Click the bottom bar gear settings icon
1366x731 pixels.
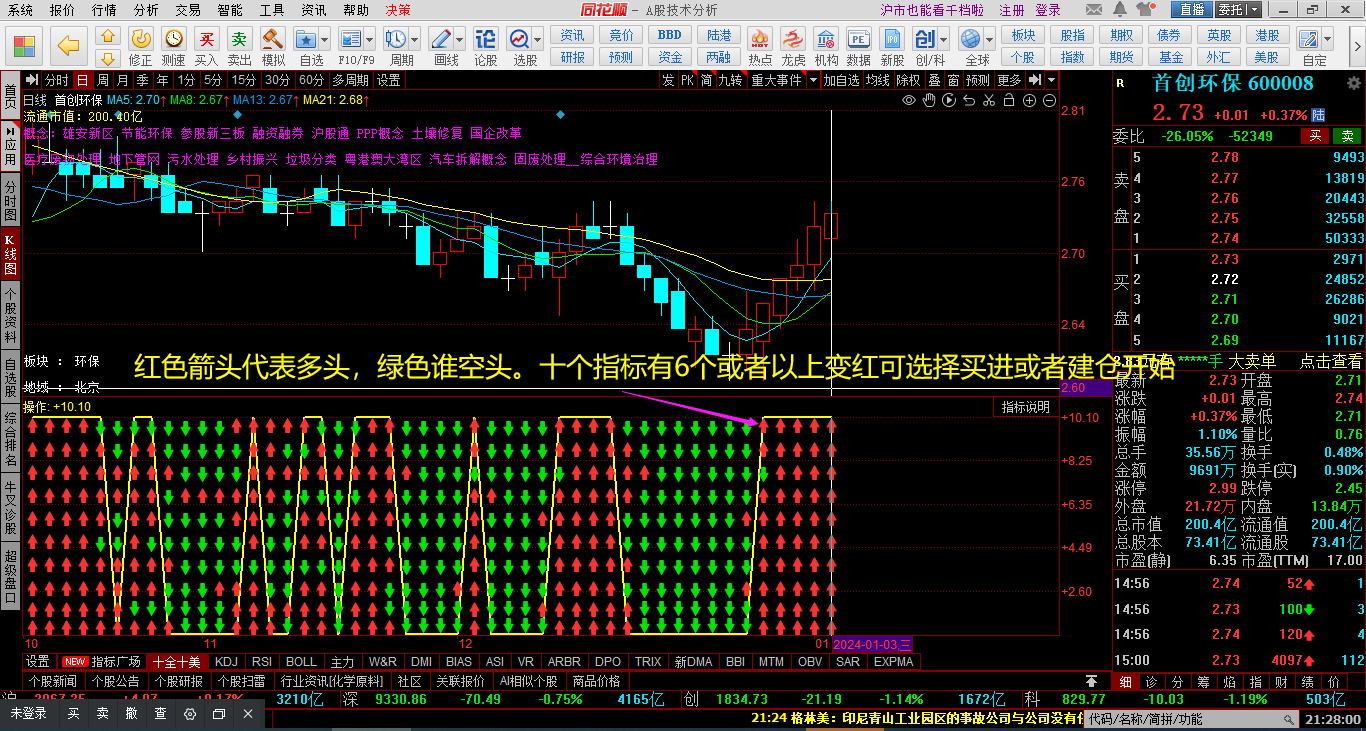[190, 714]
